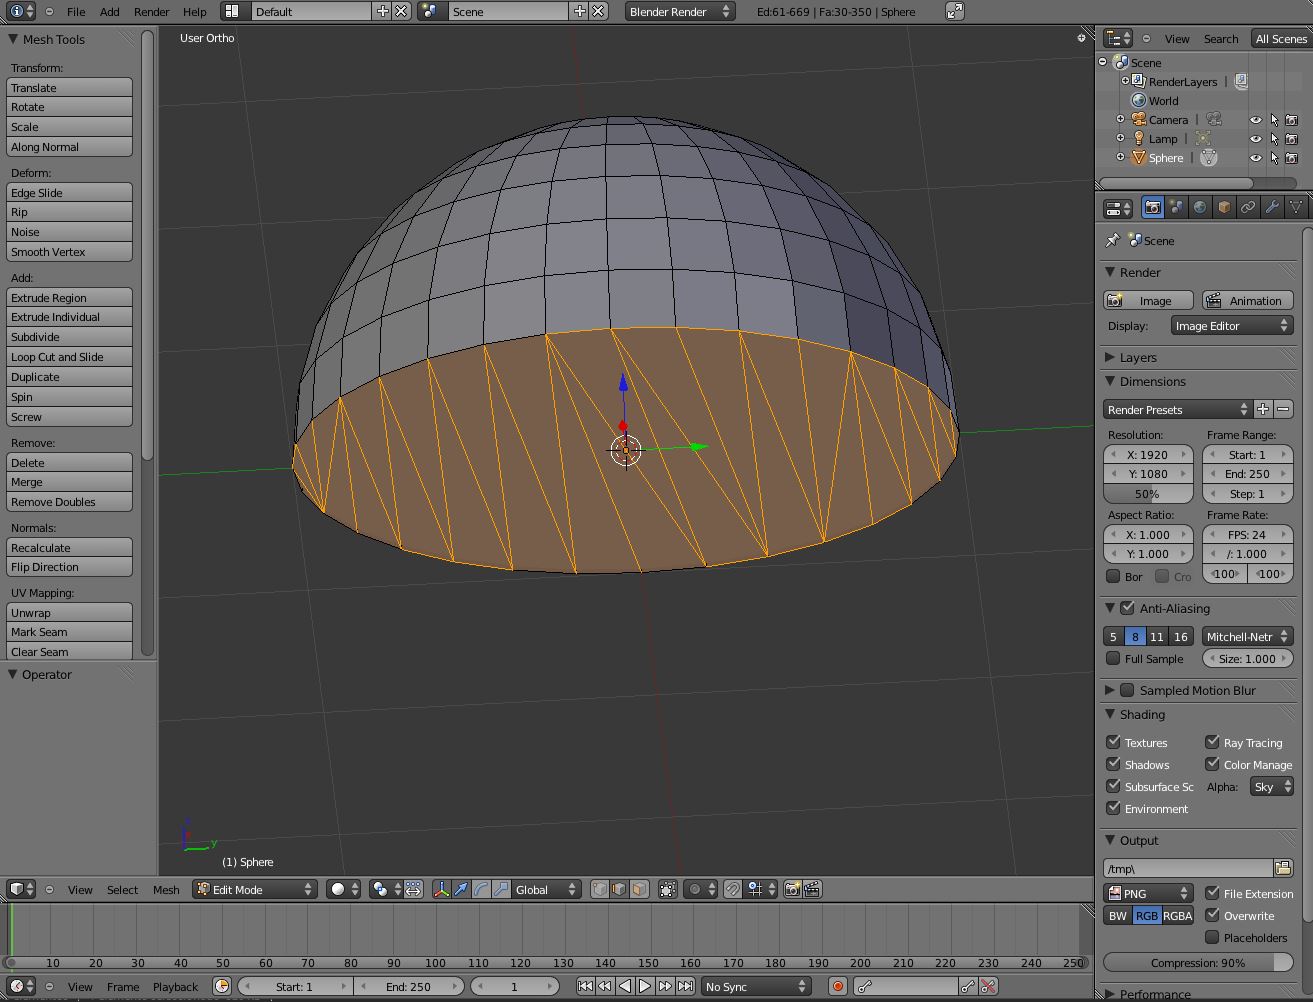This screenshot has height=1002, width=1313.
Task: Switch to Vertex select mode icon
Action: tap(600, 889)
